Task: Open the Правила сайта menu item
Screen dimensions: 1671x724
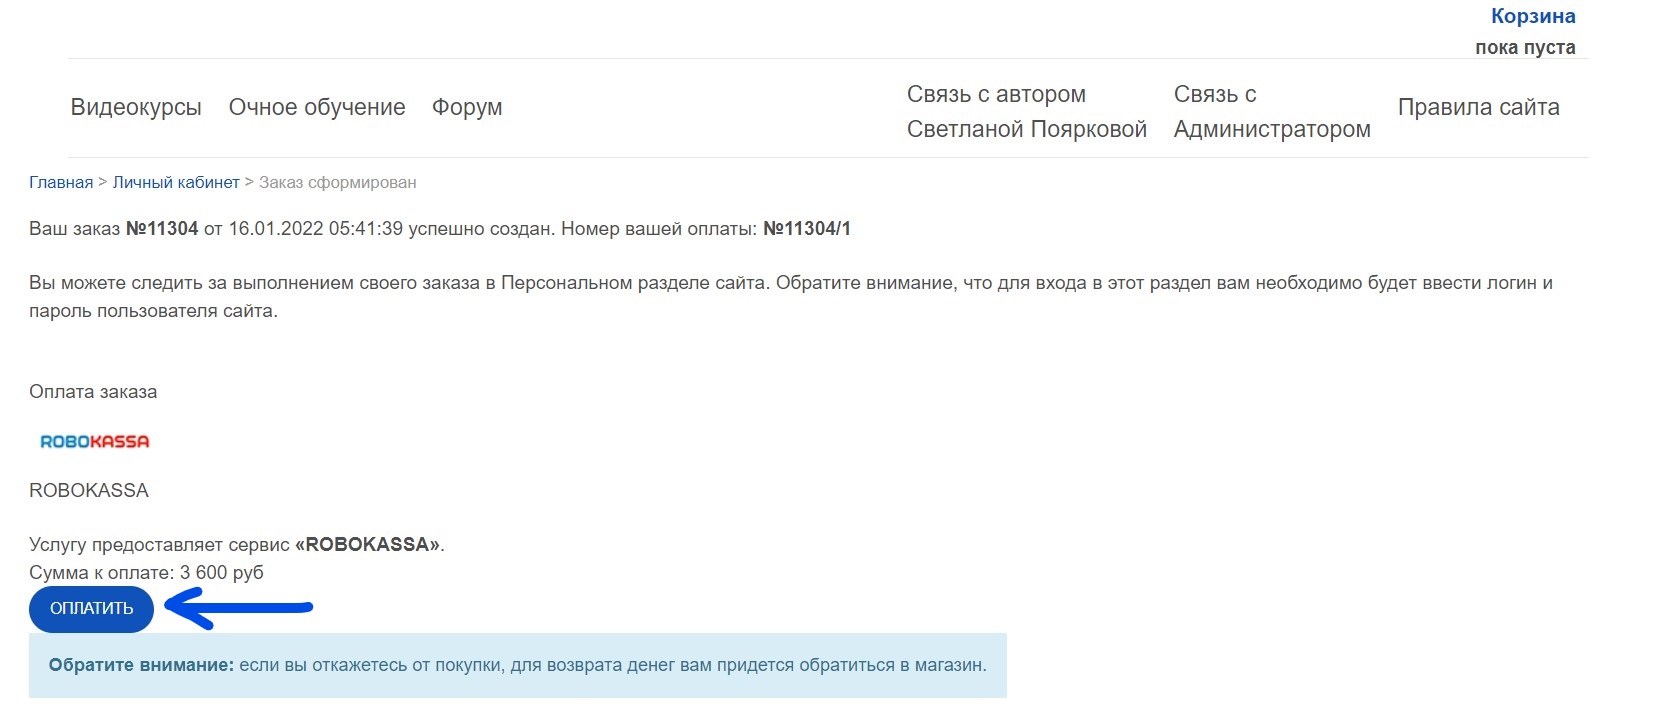Action: pyautogui.click(x=1478, y=107)
